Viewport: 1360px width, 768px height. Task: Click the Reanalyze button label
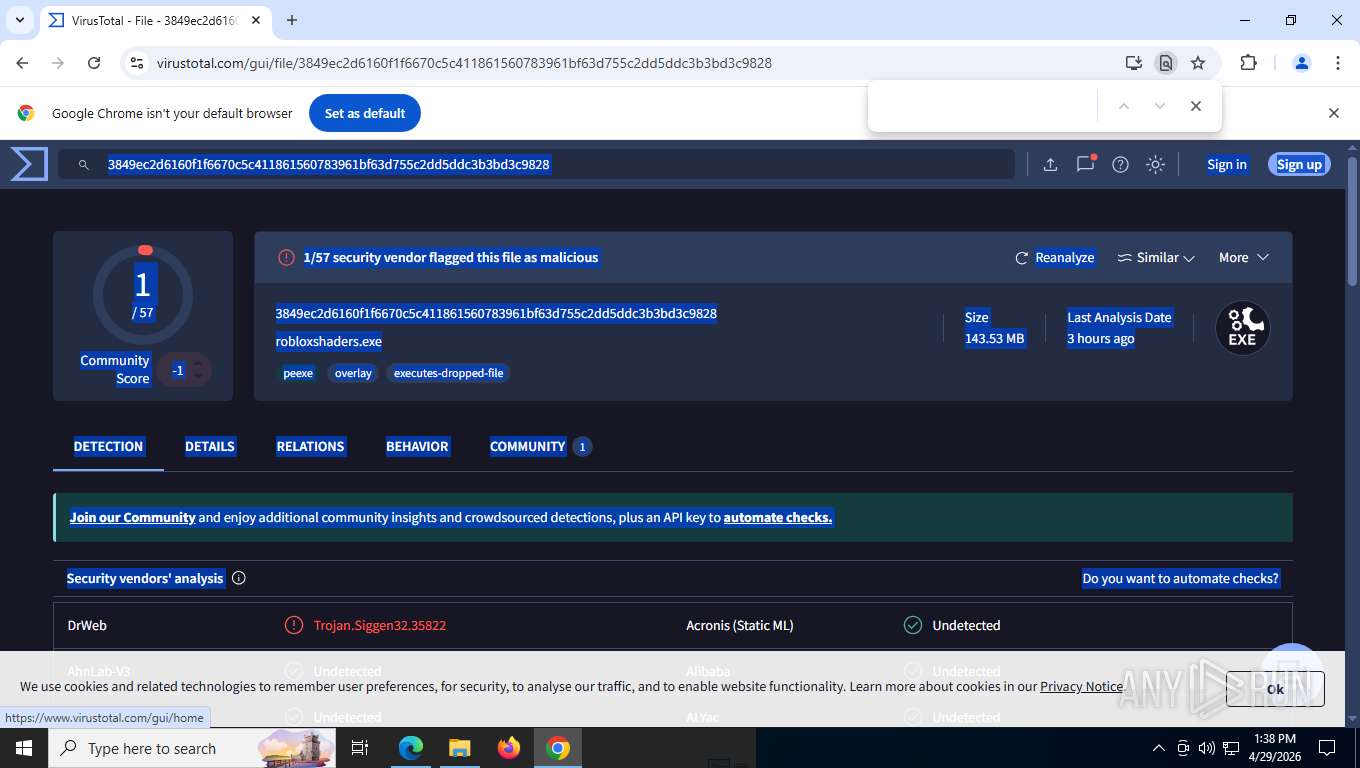[1064, 258]
